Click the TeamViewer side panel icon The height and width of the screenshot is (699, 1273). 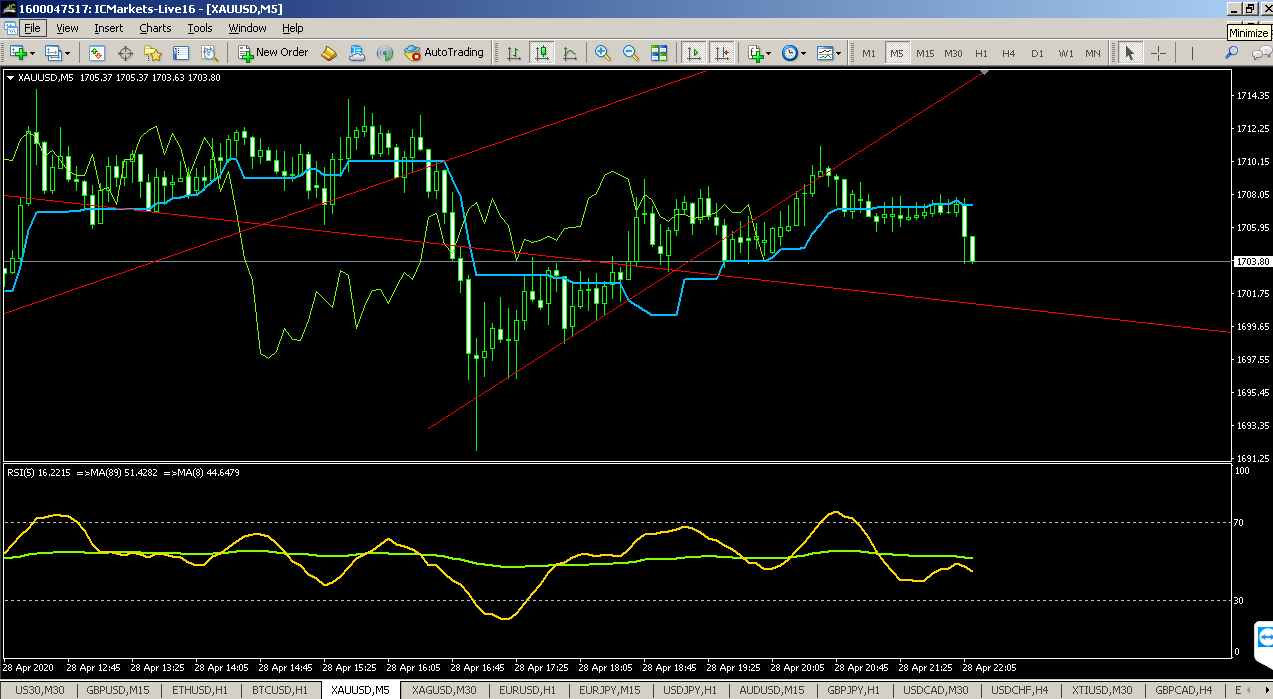[1265, 637]
